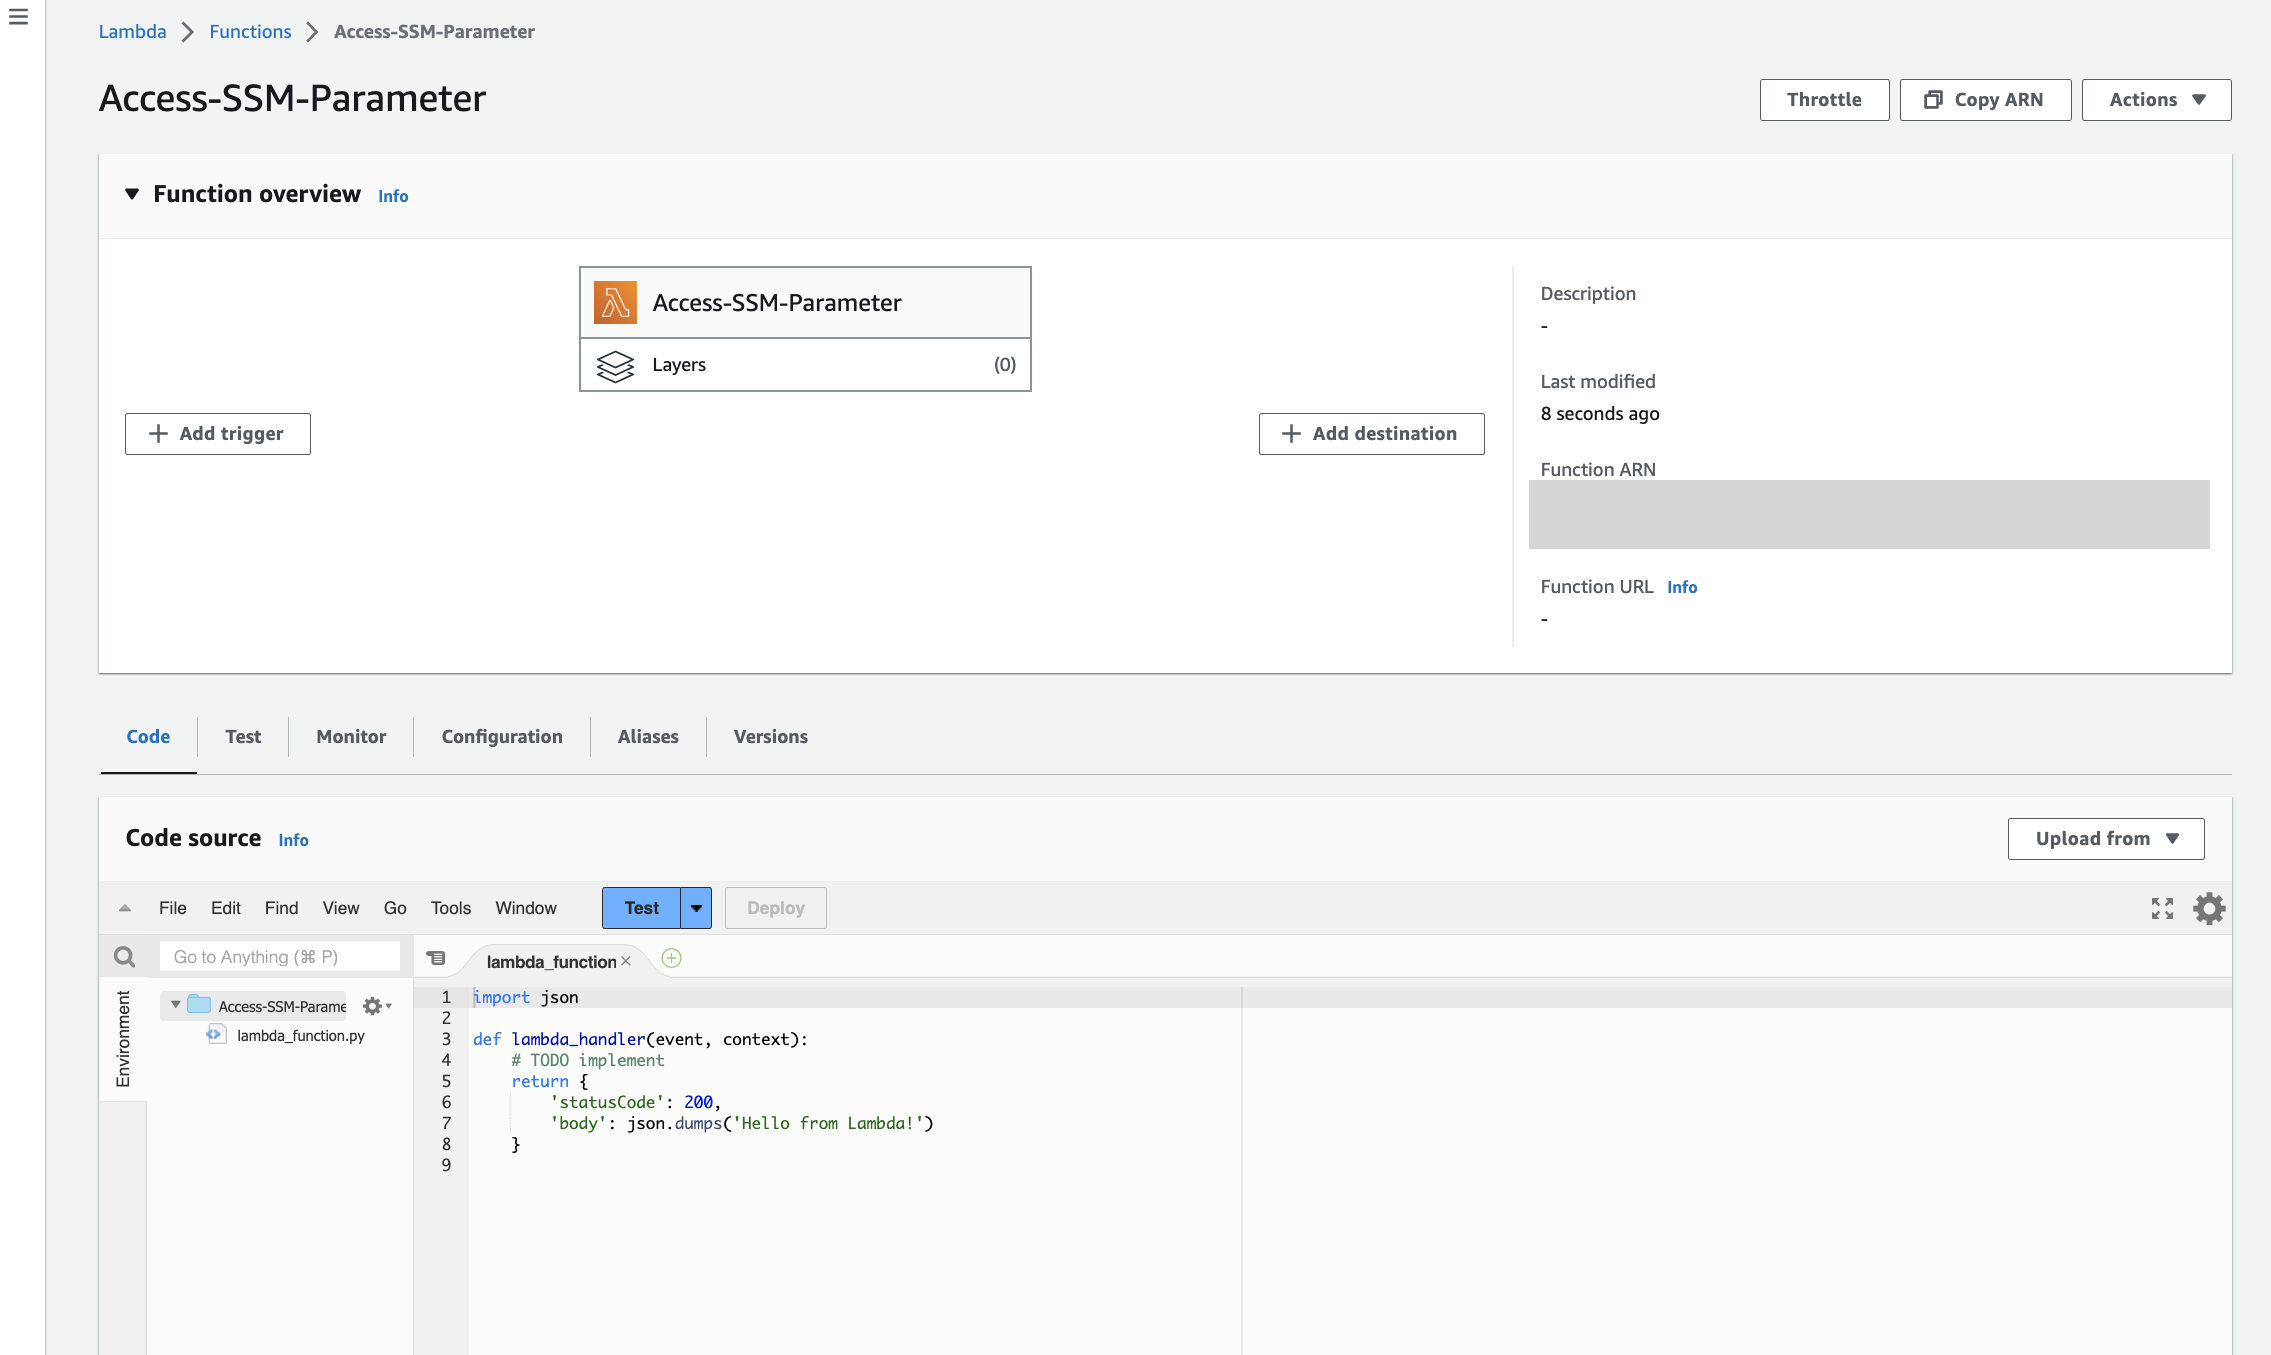The image size is (2271, 1355).
Task: Collapse the Access-SSM-Parameter folder tree
Action: [x=176, y=1005]
